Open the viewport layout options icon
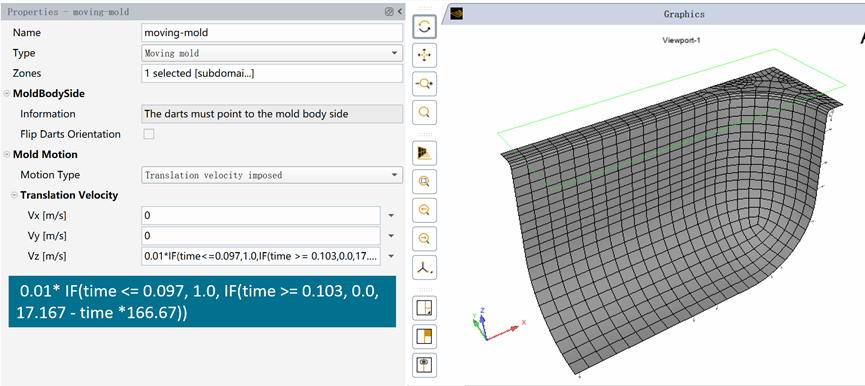Screen dimensions: 865x386 pos(424,308)
